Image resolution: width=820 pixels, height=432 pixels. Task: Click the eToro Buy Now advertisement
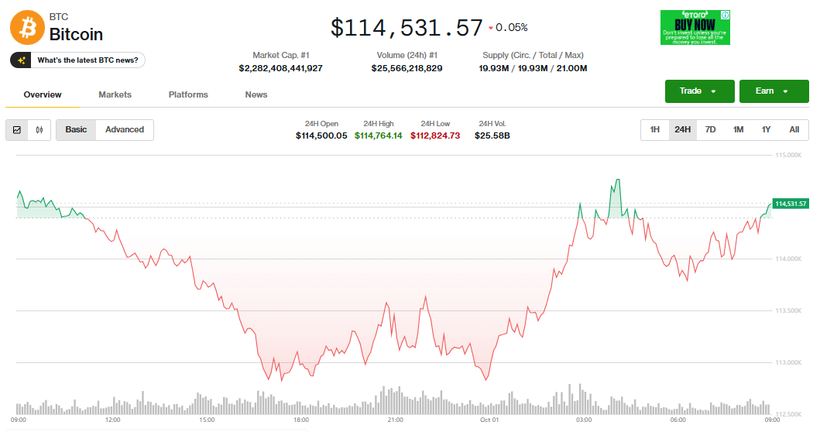pos(694,28)
